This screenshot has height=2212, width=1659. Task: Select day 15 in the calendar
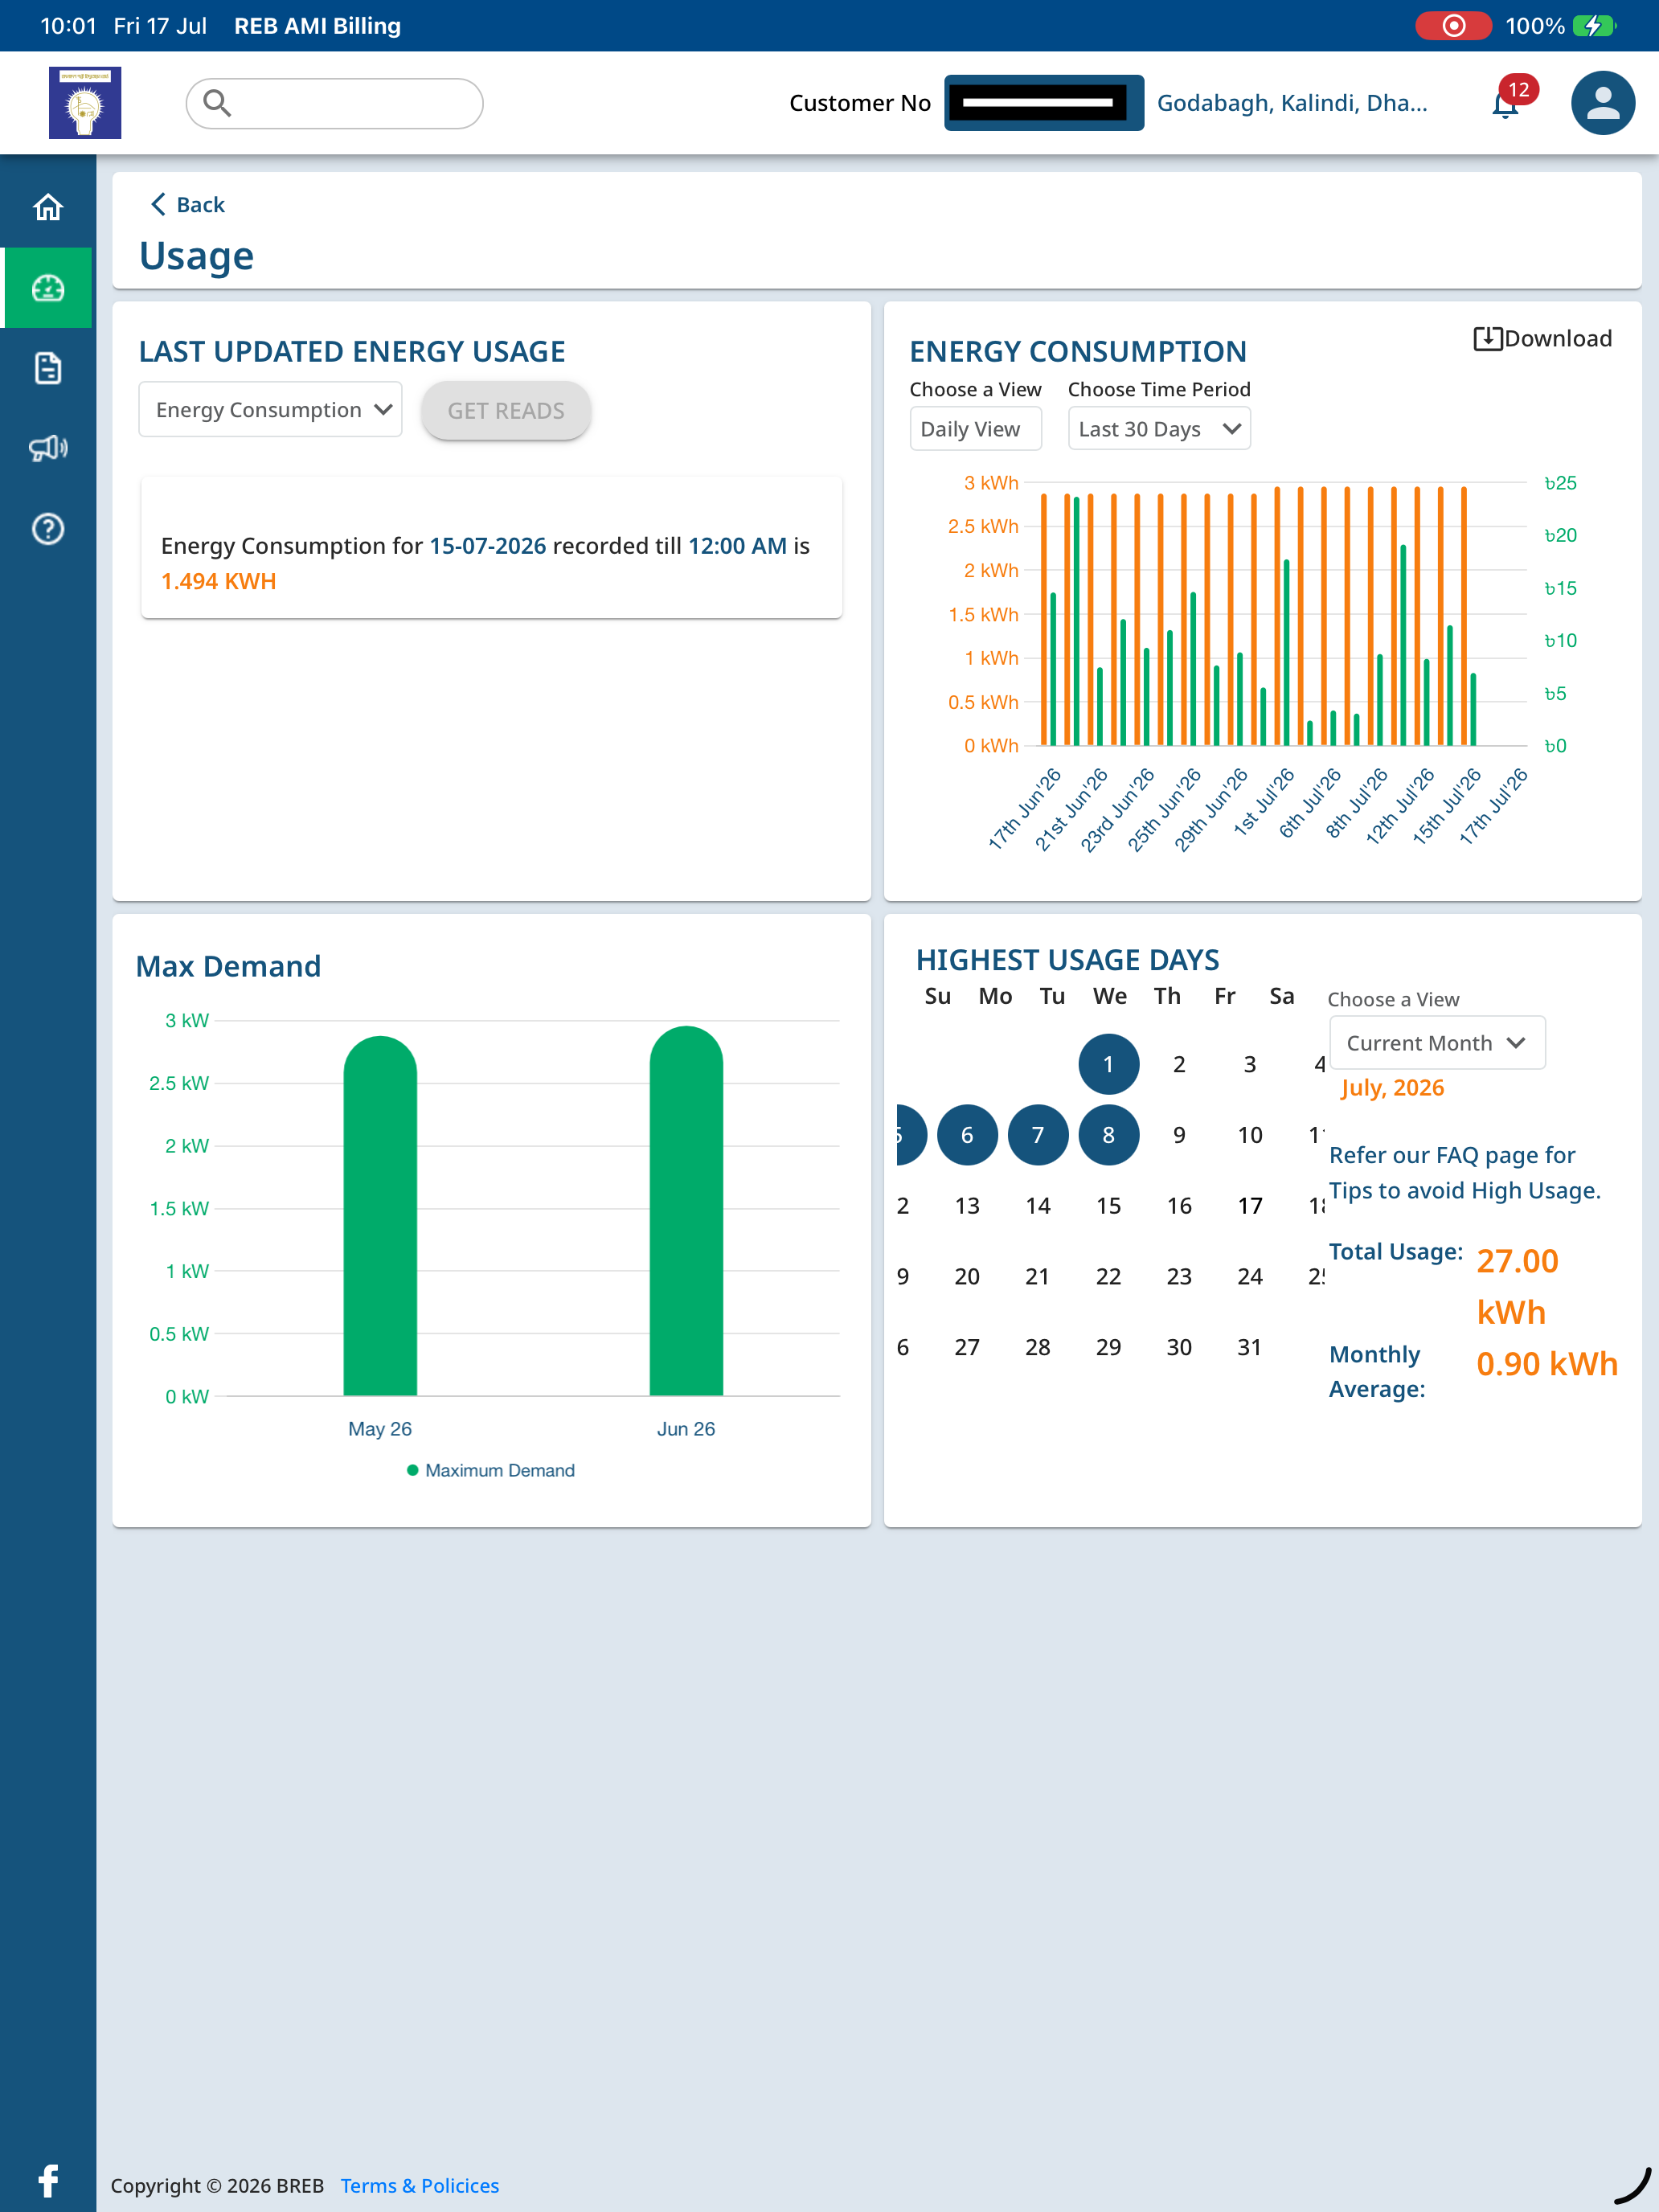tap(1108, 1206)
